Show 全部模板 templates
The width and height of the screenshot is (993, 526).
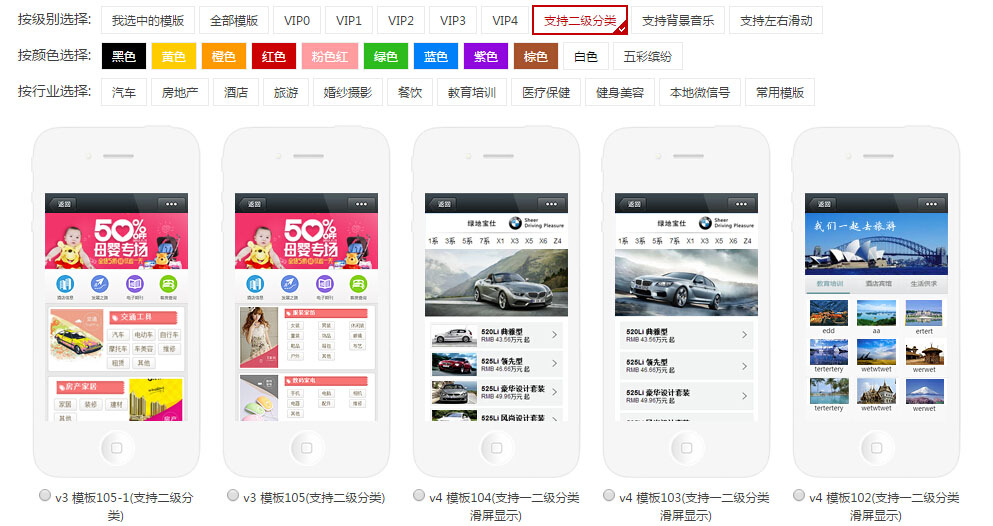click(234, 20)
